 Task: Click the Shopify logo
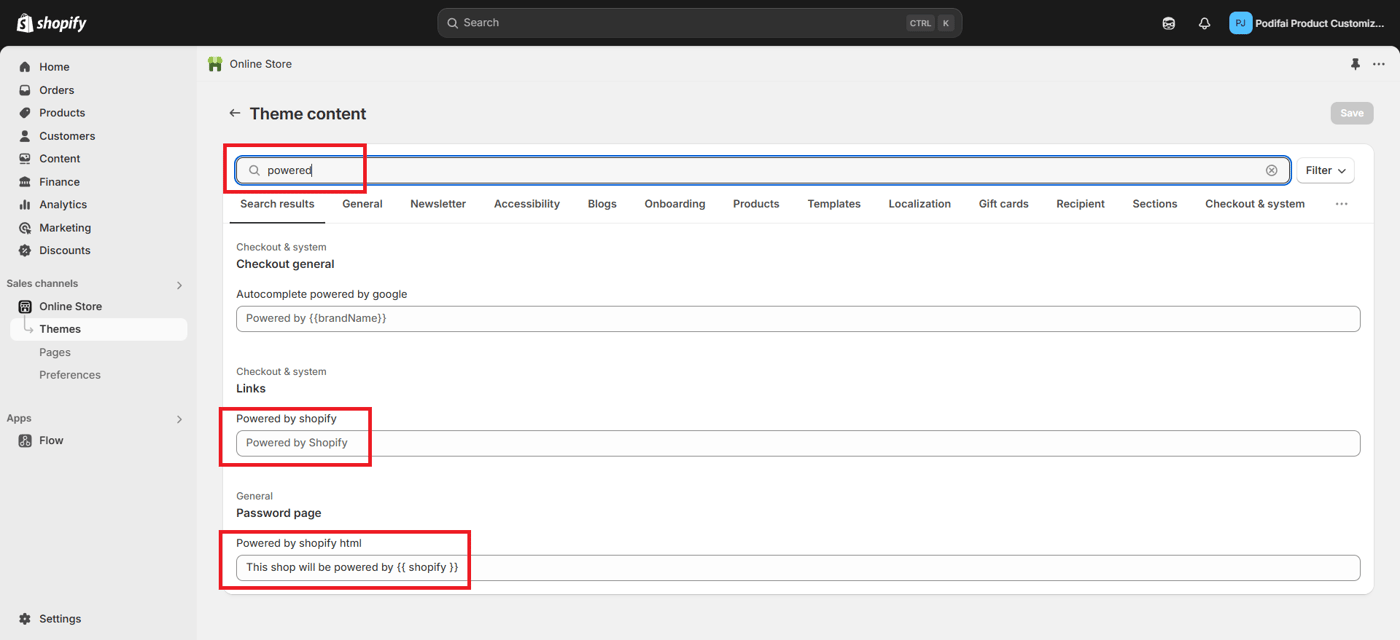coord(52,23)
